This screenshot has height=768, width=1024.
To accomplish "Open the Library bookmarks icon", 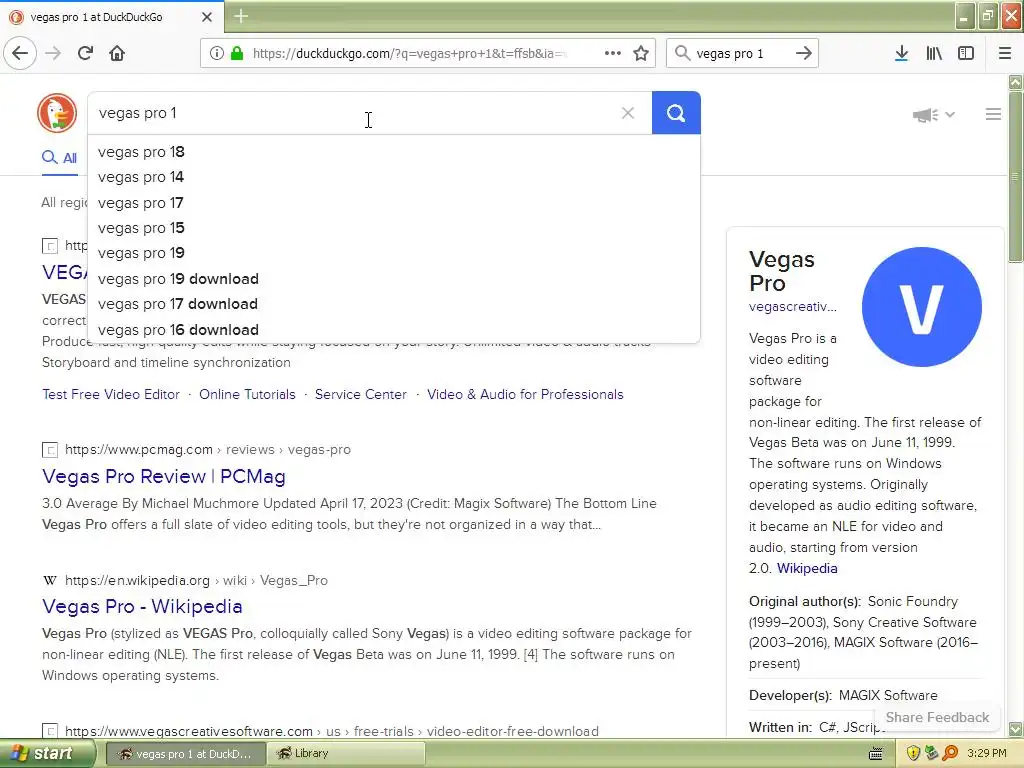I will [x=934, y=53].
